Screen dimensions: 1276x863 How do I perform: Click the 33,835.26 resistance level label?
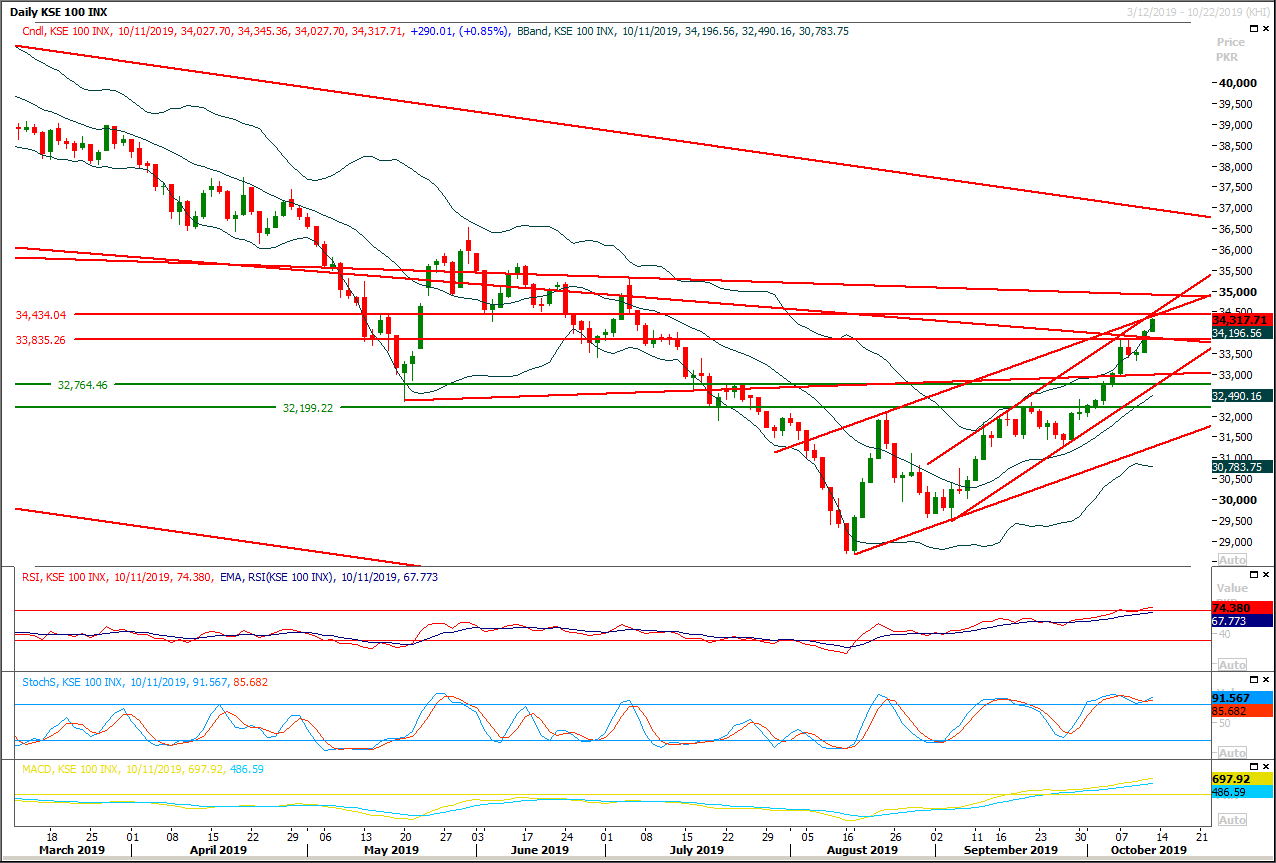[41, 340]
